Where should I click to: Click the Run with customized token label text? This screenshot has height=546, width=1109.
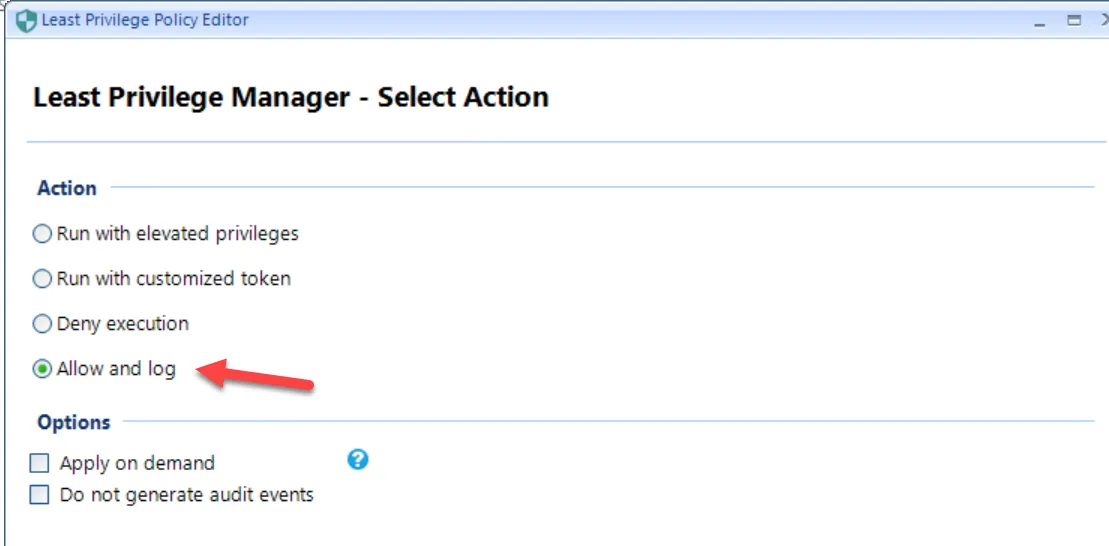[173, 279]
